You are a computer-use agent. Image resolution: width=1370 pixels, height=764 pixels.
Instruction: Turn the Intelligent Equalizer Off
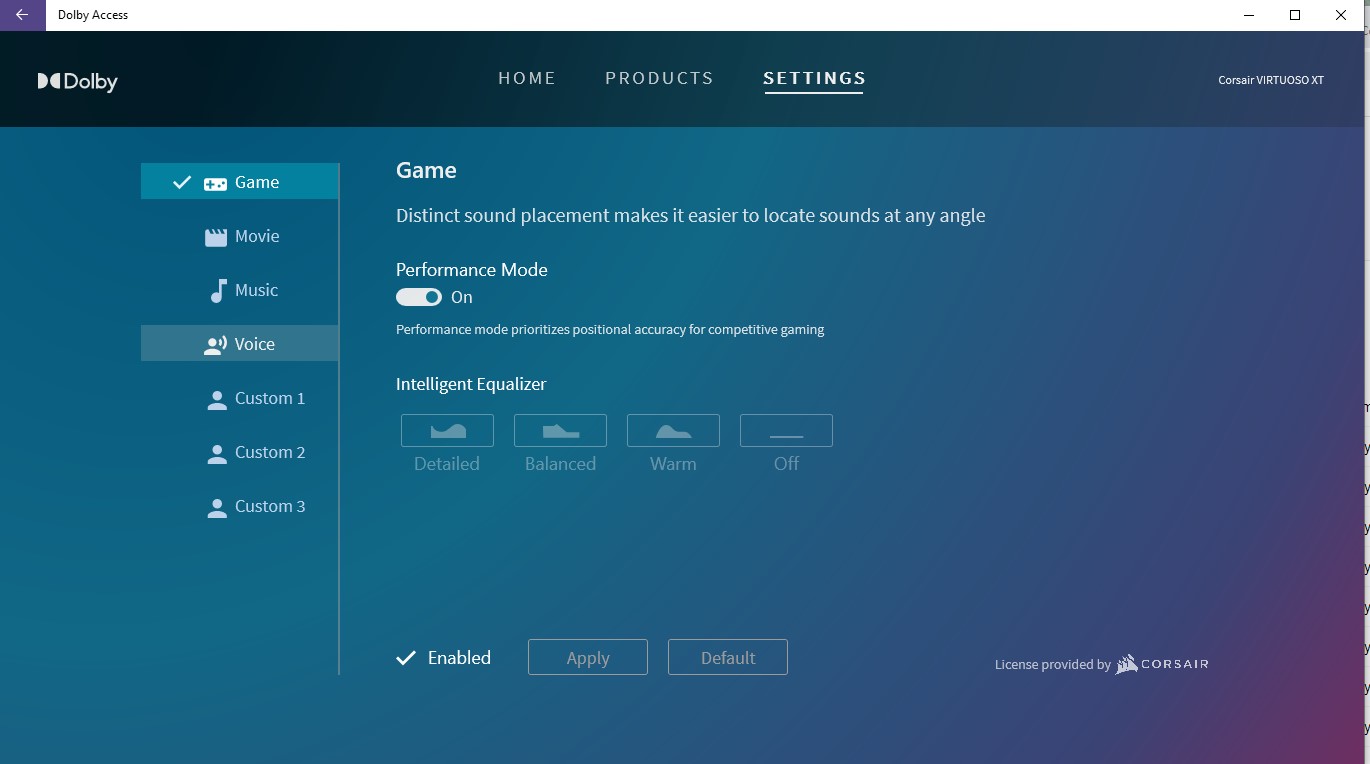tap(786, 430)
